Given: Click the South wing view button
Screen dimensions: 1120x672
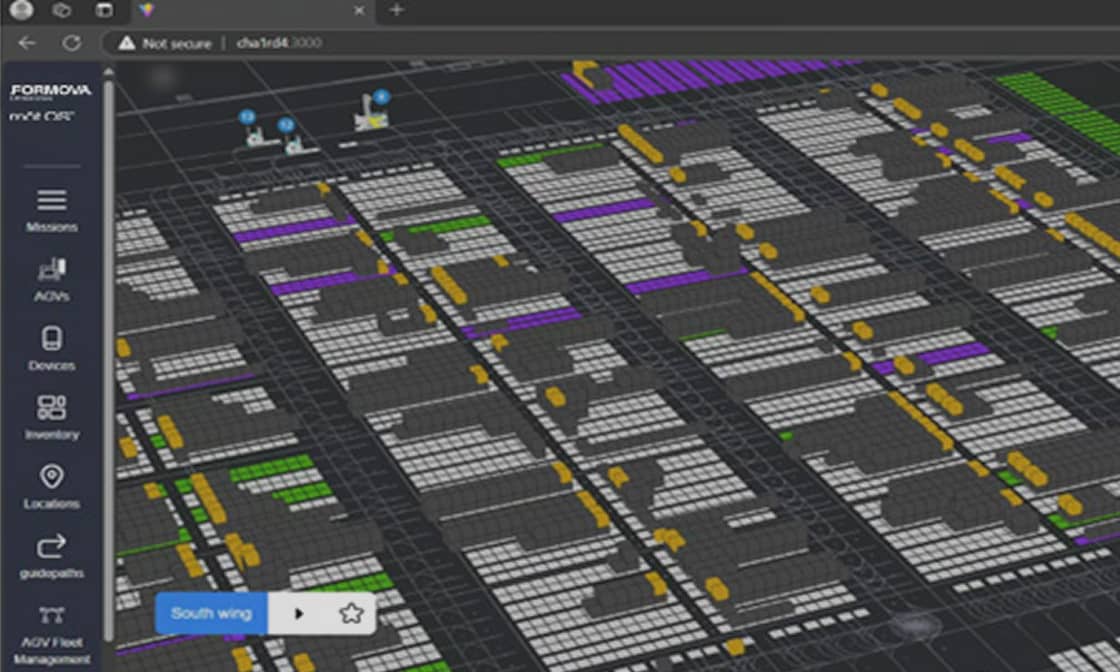Looking at the screenshot, I should point(211,613).
